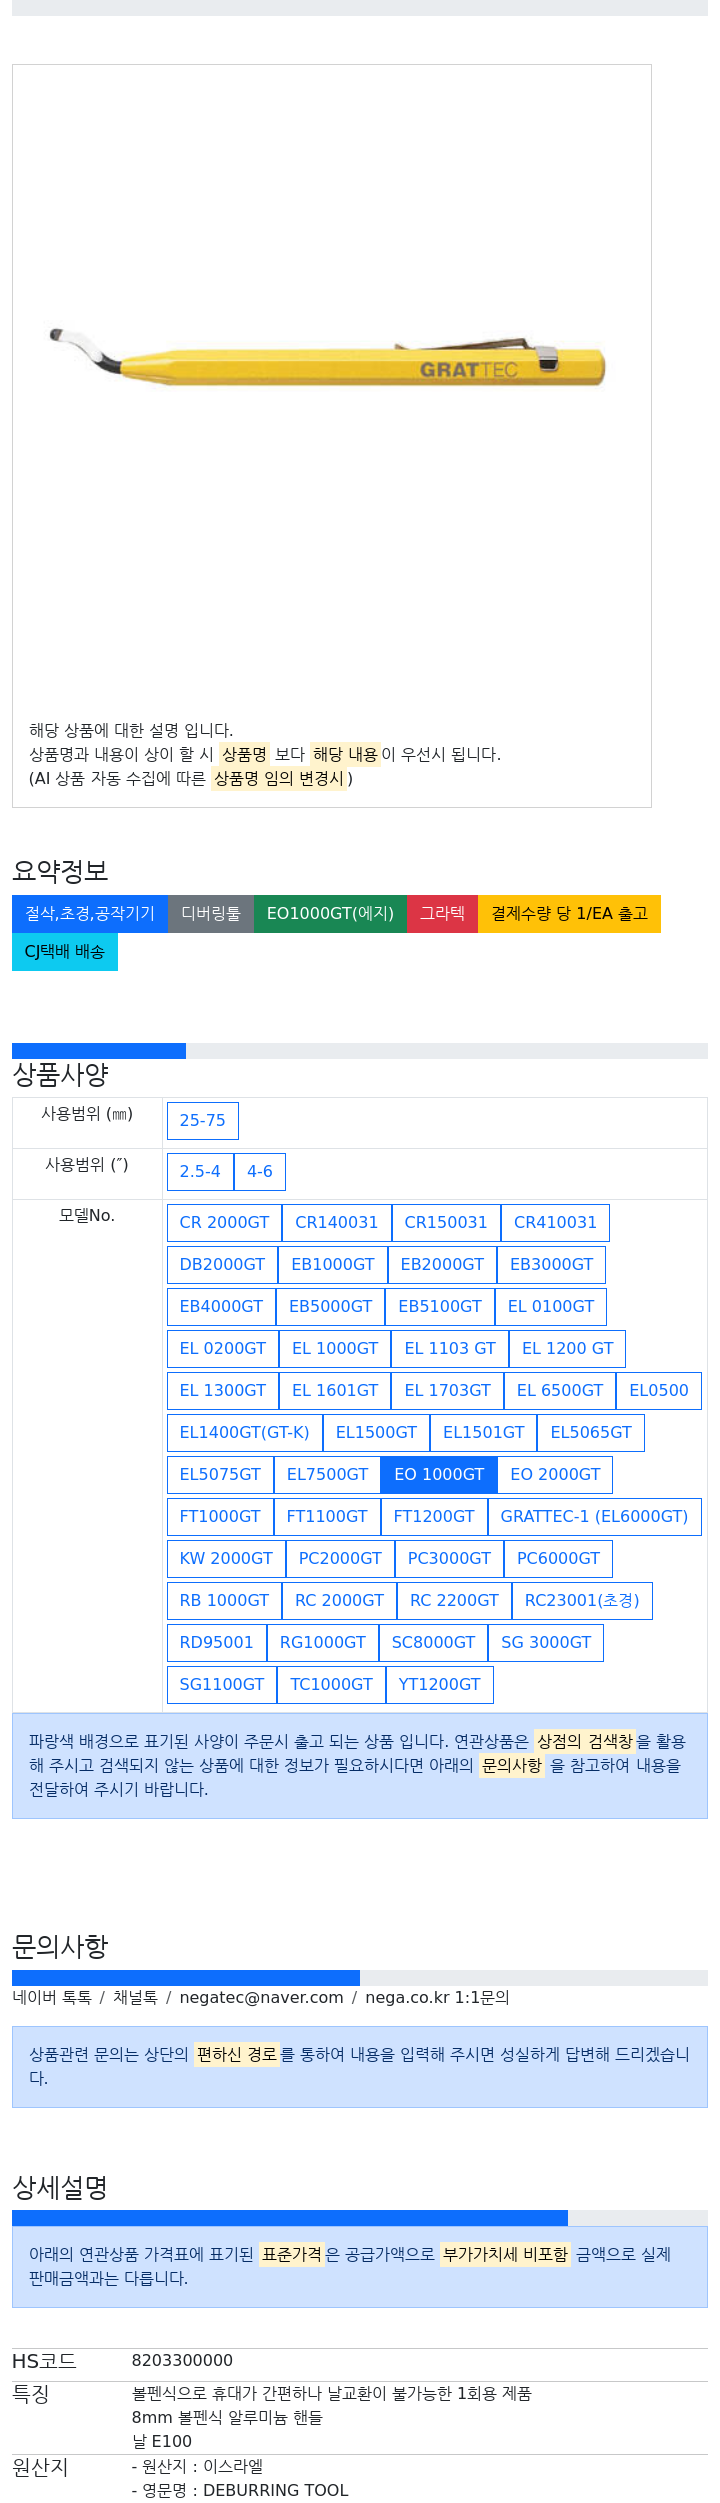Open model CR 2000GT
The image size is (720, 2503).
tap(224, 1223)
